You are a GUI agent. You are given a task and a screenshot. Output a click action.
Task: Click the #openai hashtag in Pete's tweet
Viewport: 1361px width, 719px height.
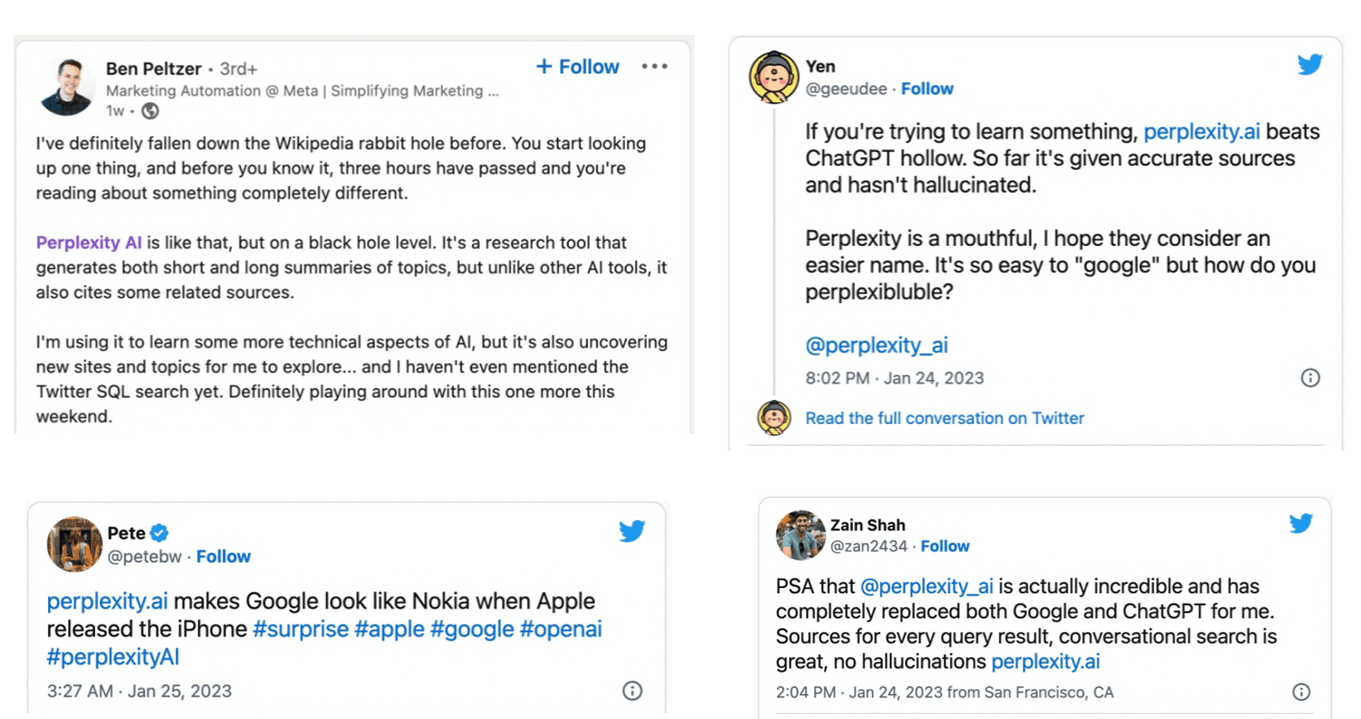561,629
